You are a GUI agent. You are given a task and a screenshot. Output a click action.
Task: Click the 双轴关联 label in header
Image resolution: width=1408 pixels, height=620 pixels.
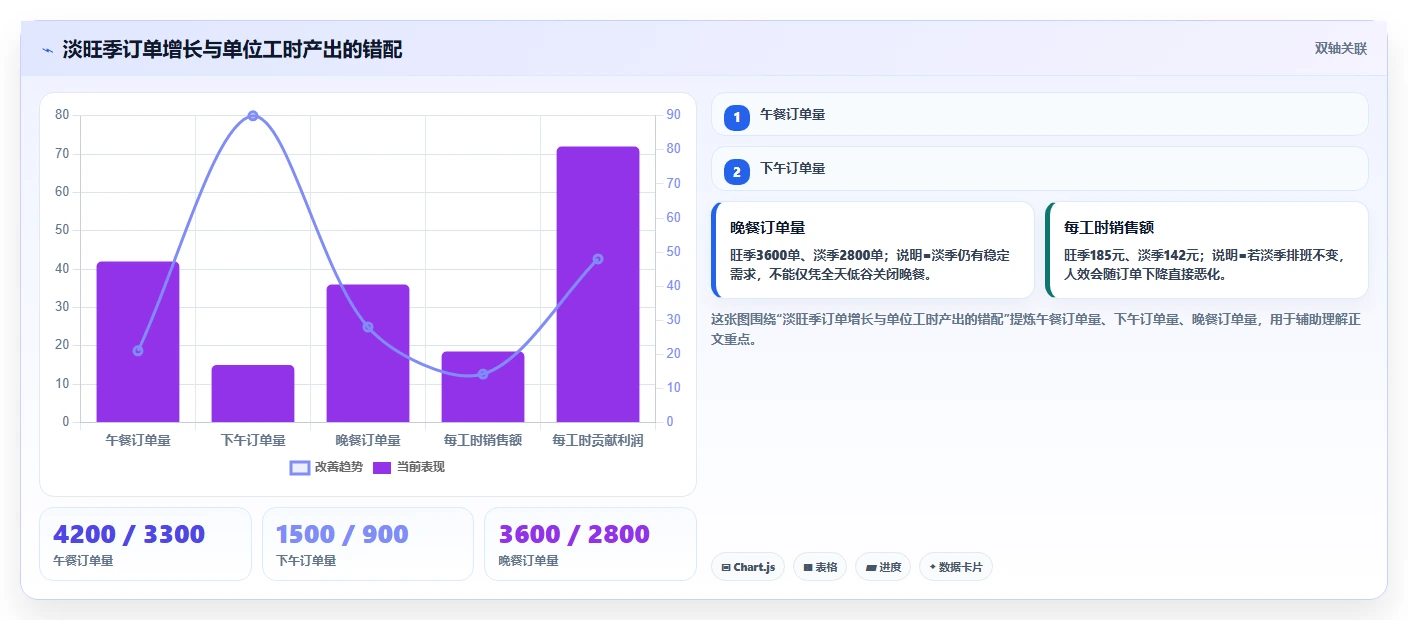click(1340, 49)
